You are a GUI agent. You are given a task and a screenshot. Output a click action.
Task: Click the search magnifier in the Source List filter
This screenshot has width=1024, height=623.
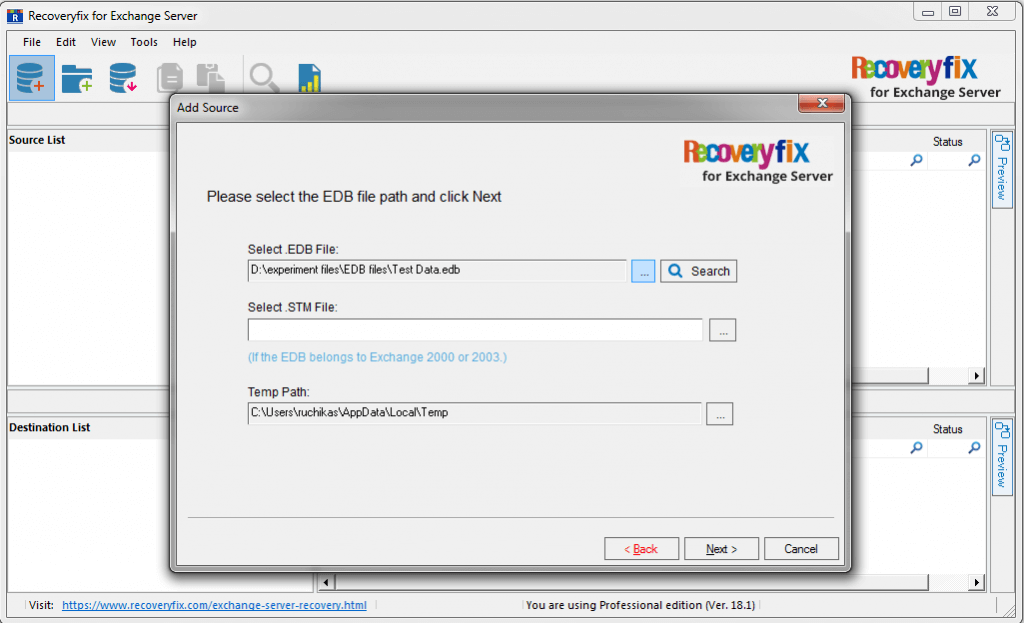pyautogui.click(x=917, y=160)
